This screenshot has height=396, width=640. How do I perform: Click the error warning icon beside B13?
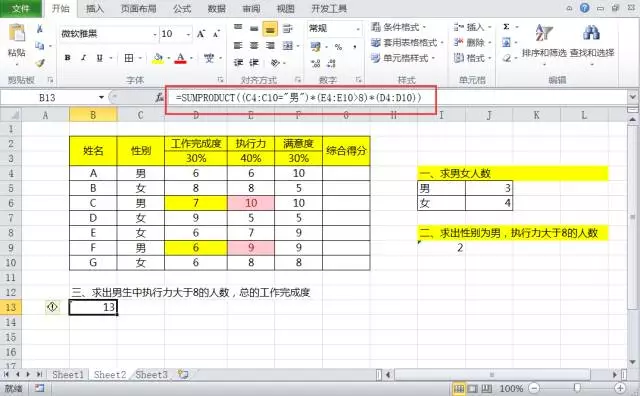52,307
